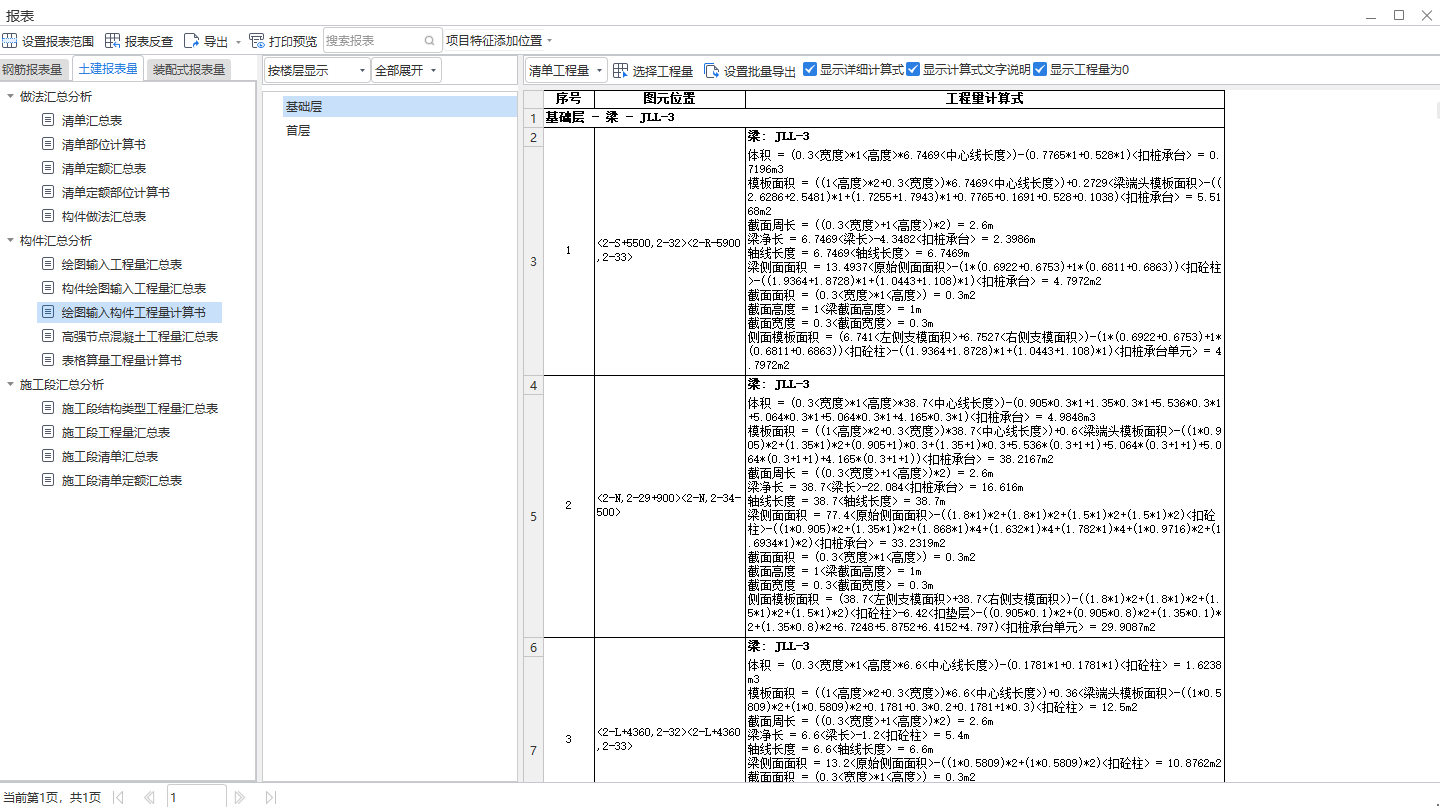The width and height of the screenshot is (1440, 807).
Task: Collapse the 施工段汇总分析 tree group
Action: pyautogui.click(x=10, y=384)
